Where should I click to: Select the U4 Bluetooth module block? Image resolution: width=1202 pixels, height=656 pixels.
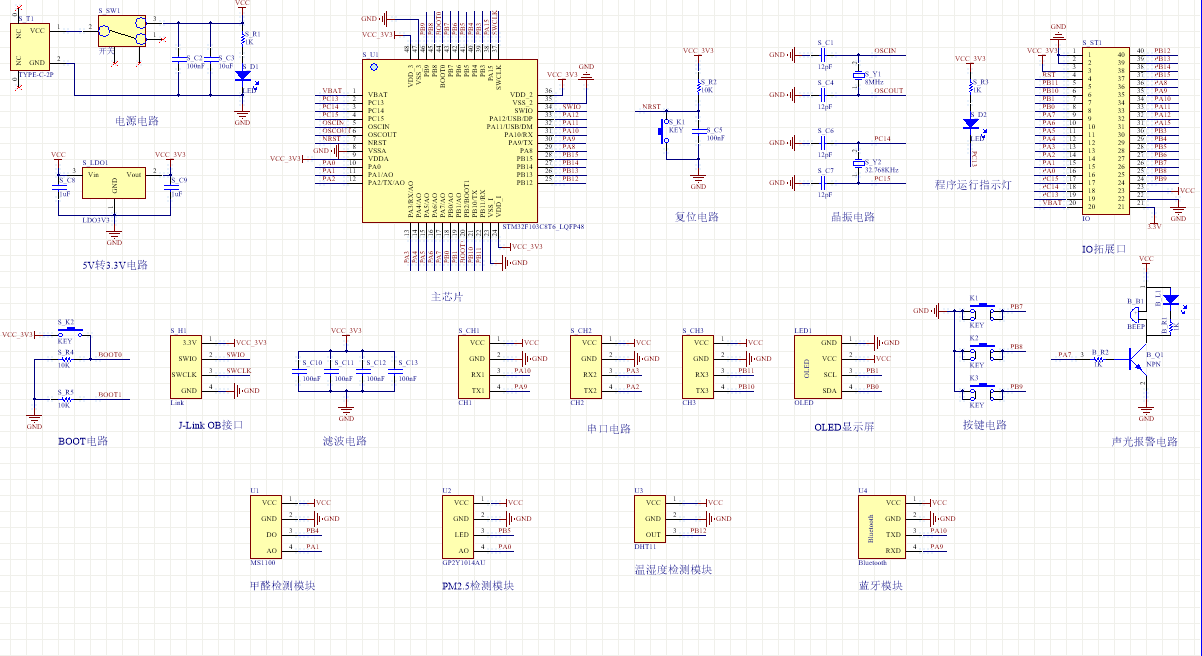882,527
